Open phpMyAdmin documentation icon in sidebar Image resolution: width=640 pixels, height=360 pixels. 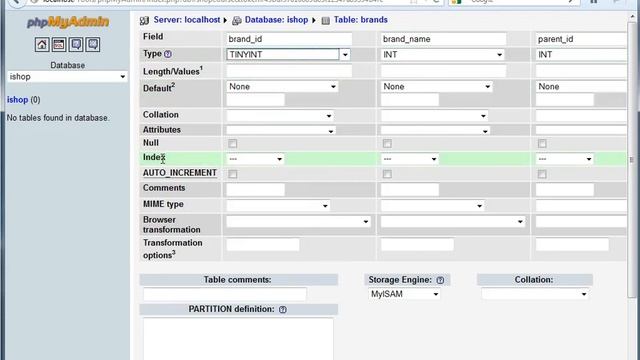coord(76,44)
